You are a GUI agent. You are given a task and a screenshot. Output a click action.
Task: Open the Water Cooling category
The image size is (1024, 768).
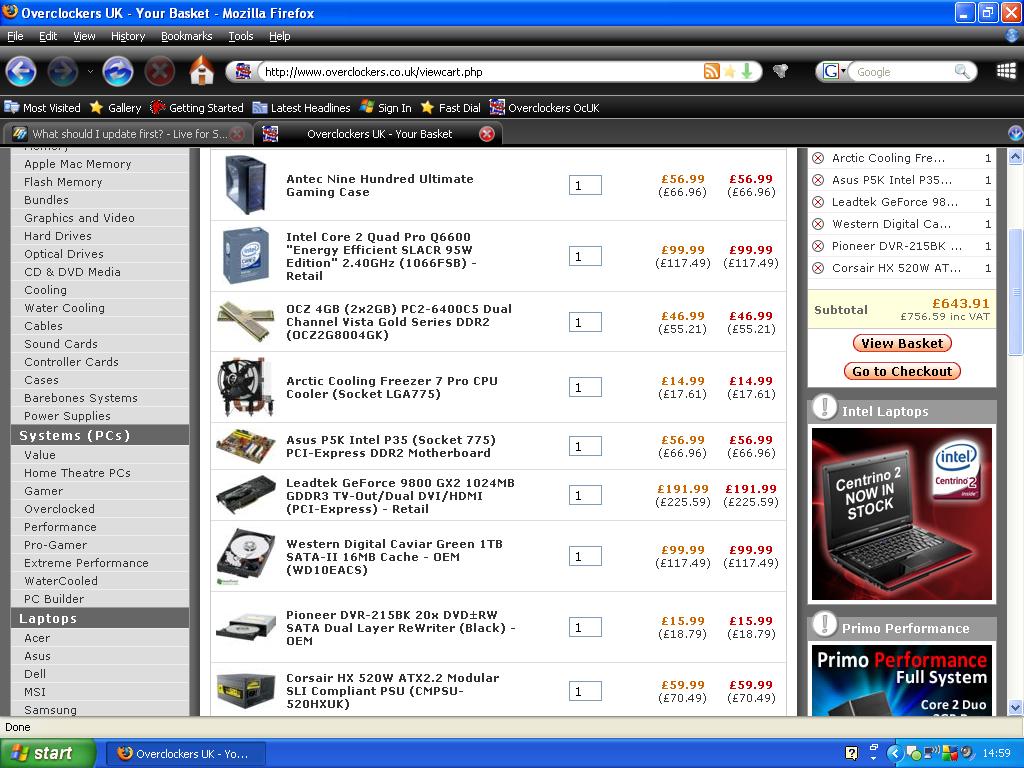pyautogui.click(x=64, y=308)
